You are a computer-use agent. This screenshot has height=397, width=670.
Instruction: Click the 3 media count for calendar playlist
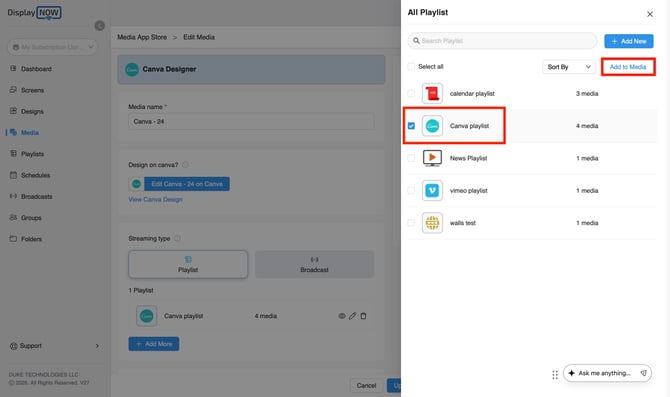[x=587, y=94]
